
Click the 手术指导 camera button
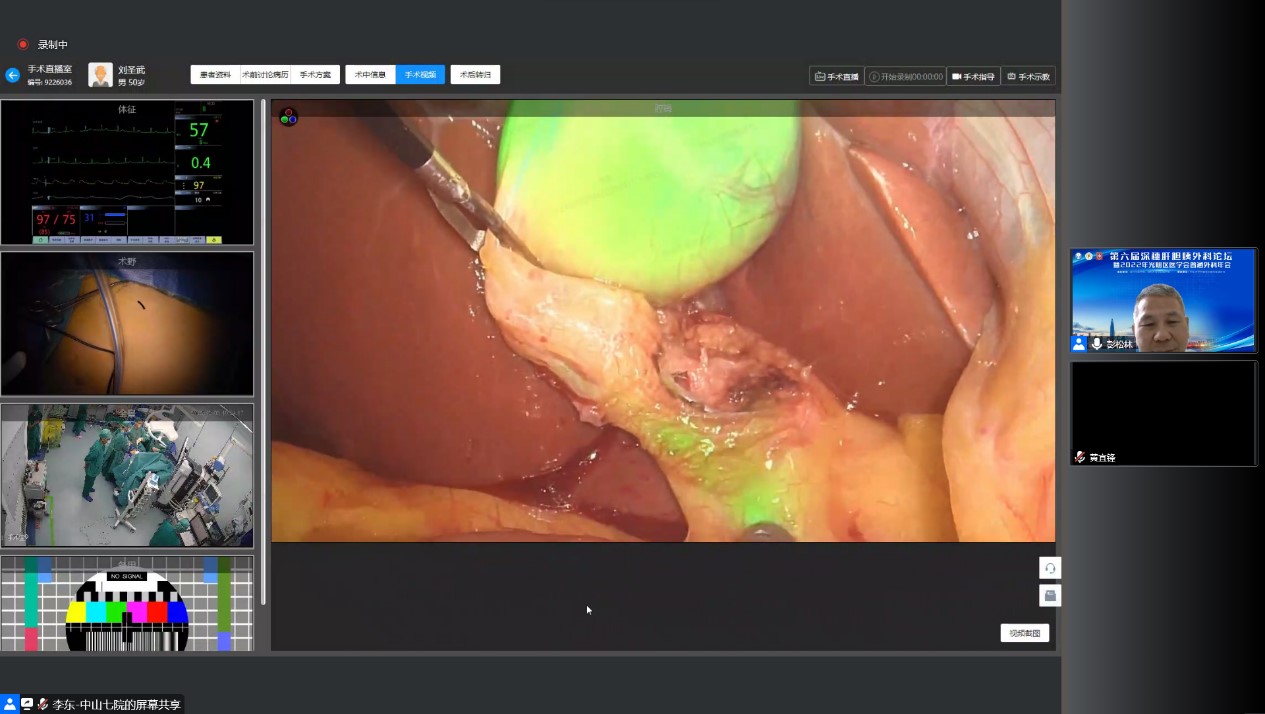coord(973,76)
